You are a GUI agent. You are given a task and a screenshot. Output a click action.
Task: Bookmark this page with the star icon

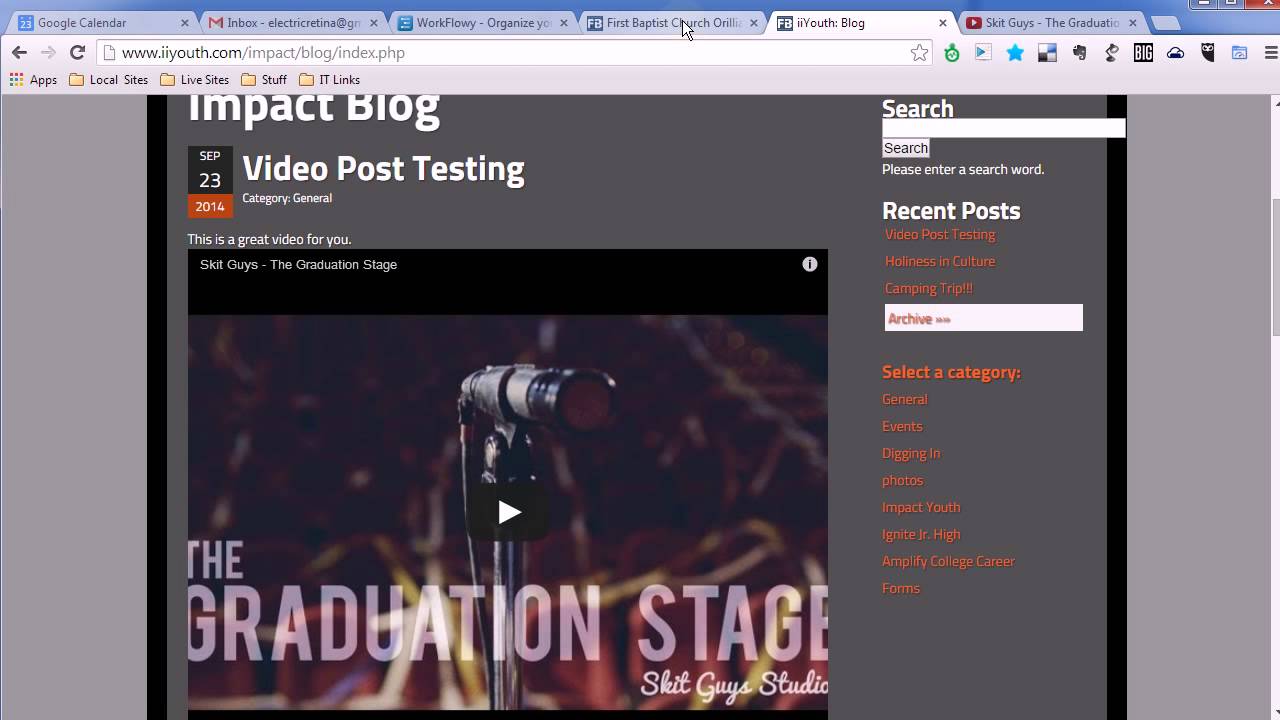pos(919,53)
